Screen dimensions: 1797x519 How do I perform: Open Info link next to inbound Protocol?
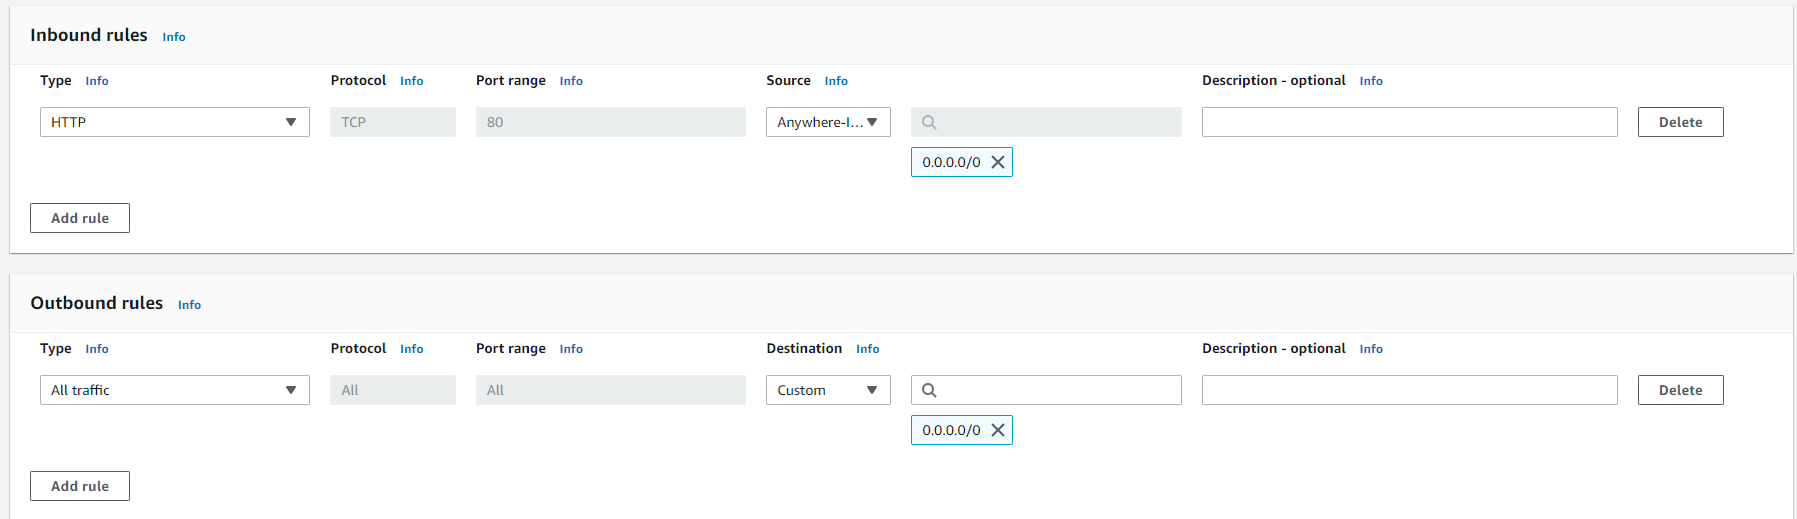coord(411,81)
